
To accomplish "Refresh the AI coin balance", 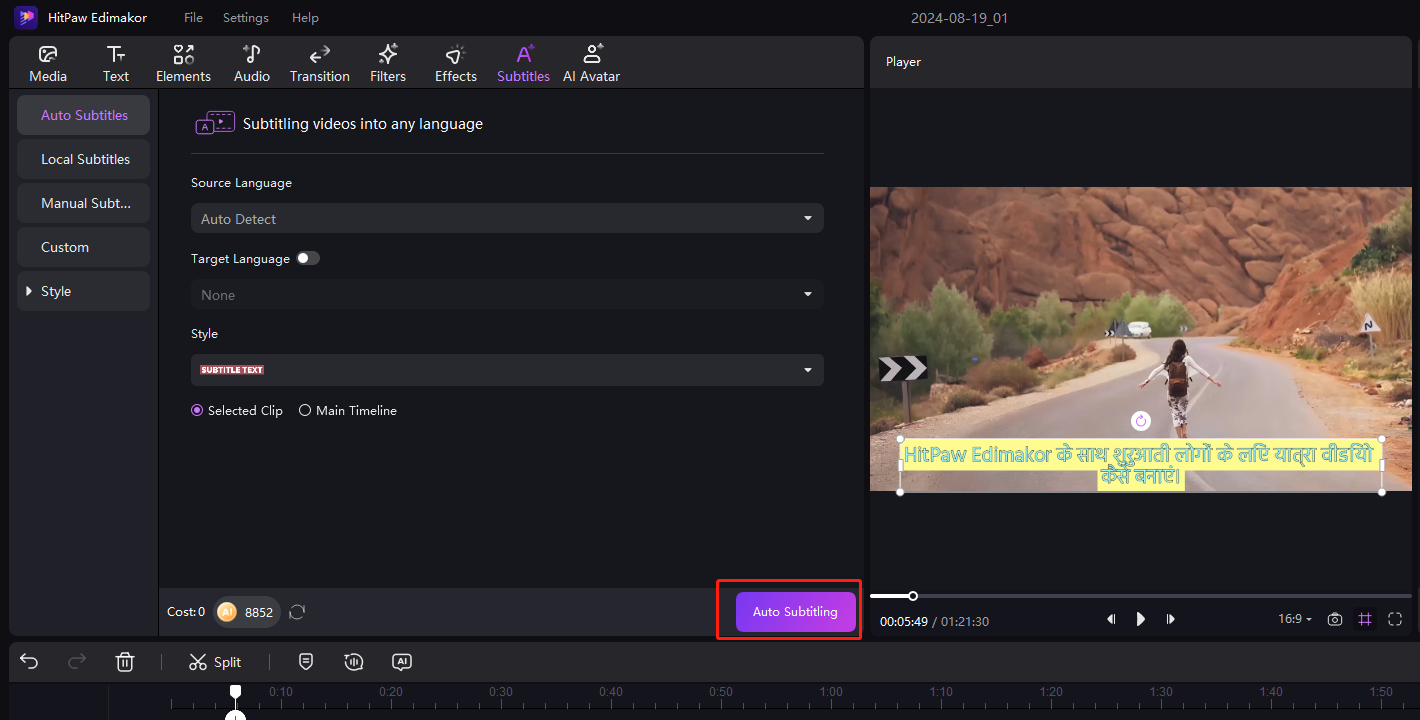I will 297,612.
